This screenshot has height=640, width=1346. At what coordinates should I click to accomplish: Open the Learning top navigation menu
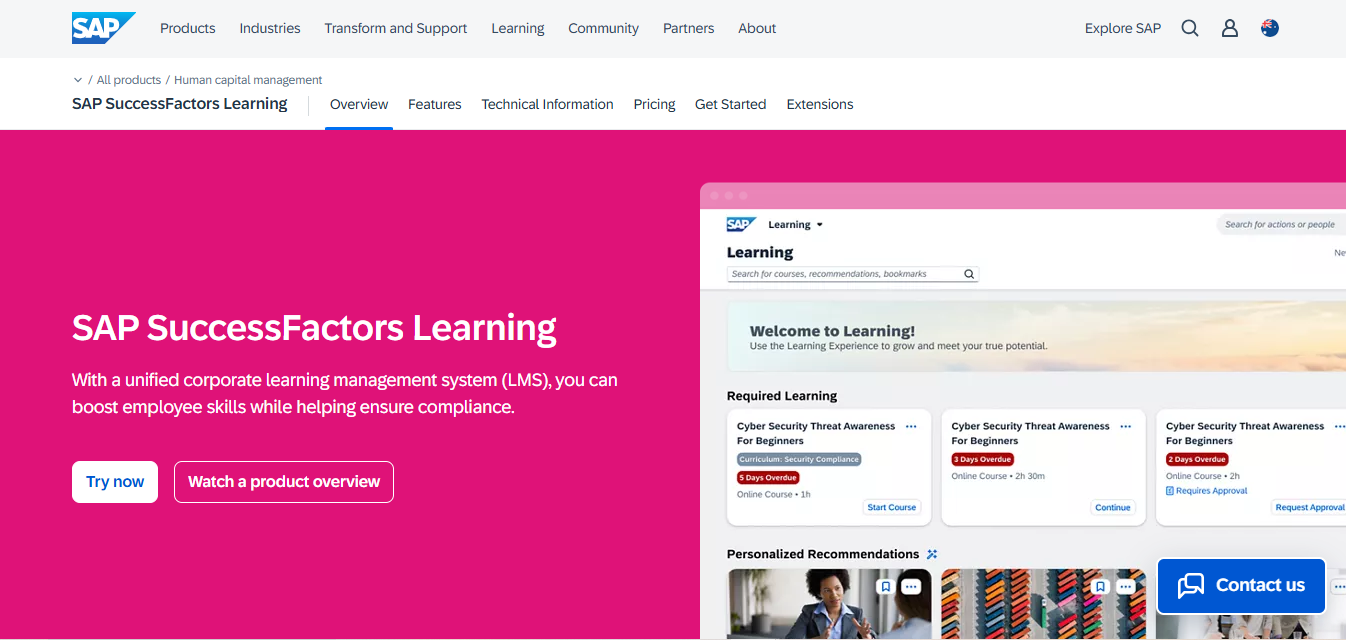(x=518, y=28)
